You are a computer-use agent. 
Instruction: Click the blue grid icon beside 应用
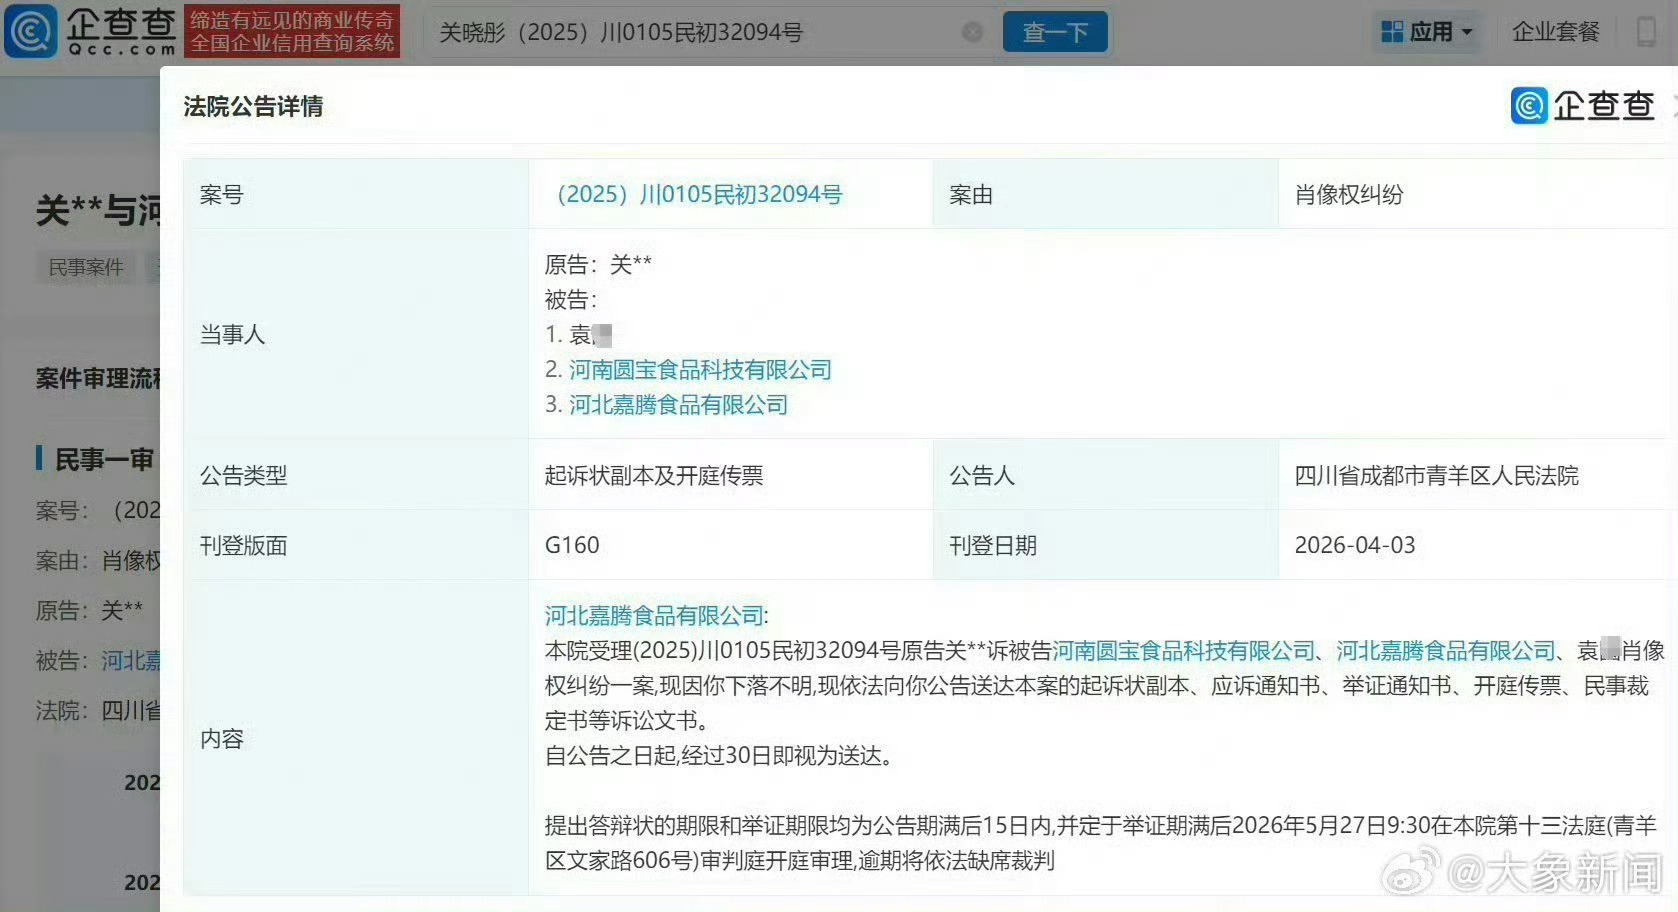(x=1392, y=31)
